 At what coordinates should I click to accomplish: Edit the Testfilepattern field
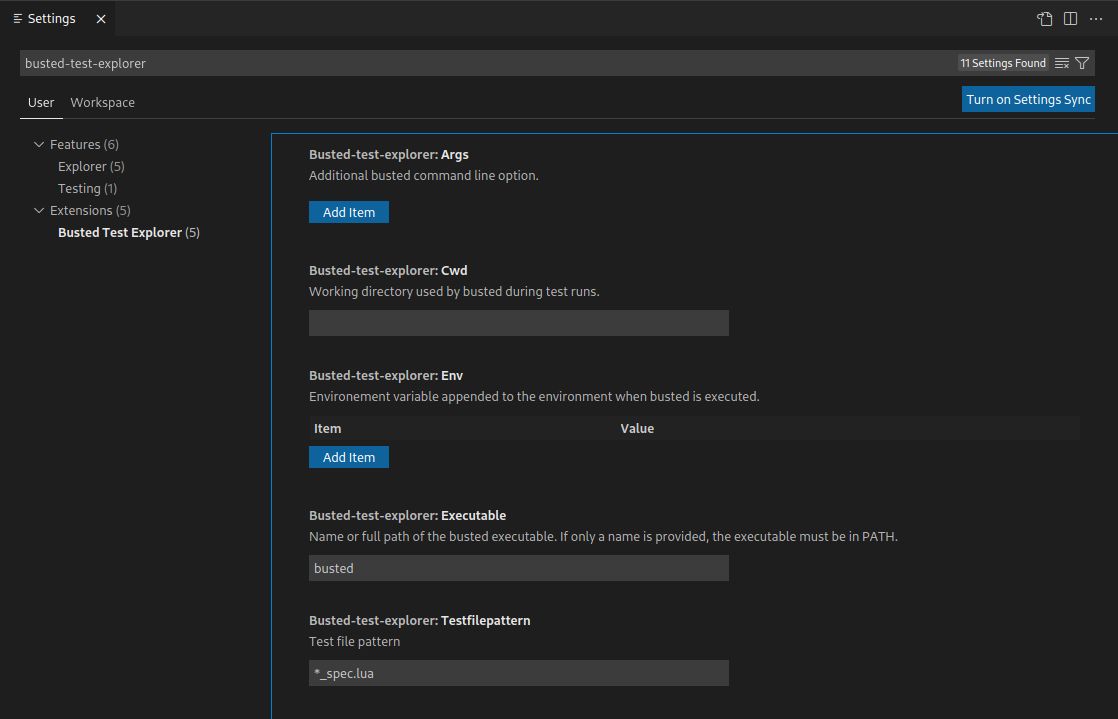pyautogui.click(x=518, y=673)
